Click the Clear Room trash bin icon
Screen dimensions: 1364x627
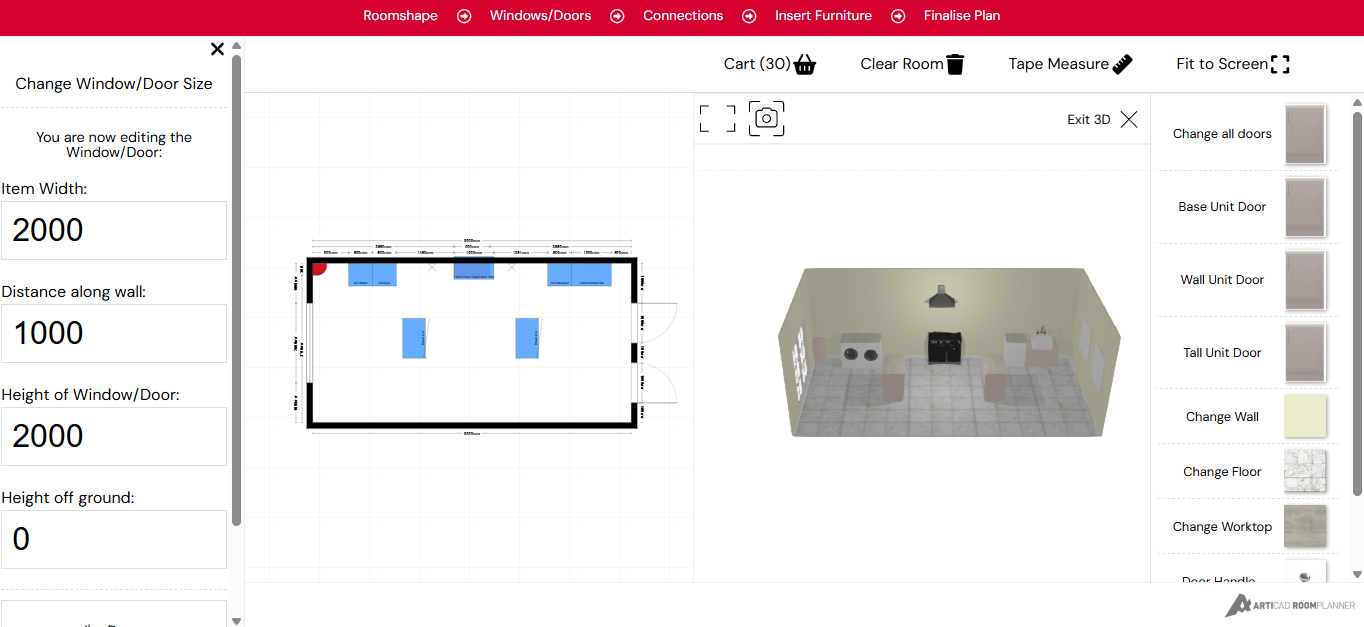pos(955,63)
